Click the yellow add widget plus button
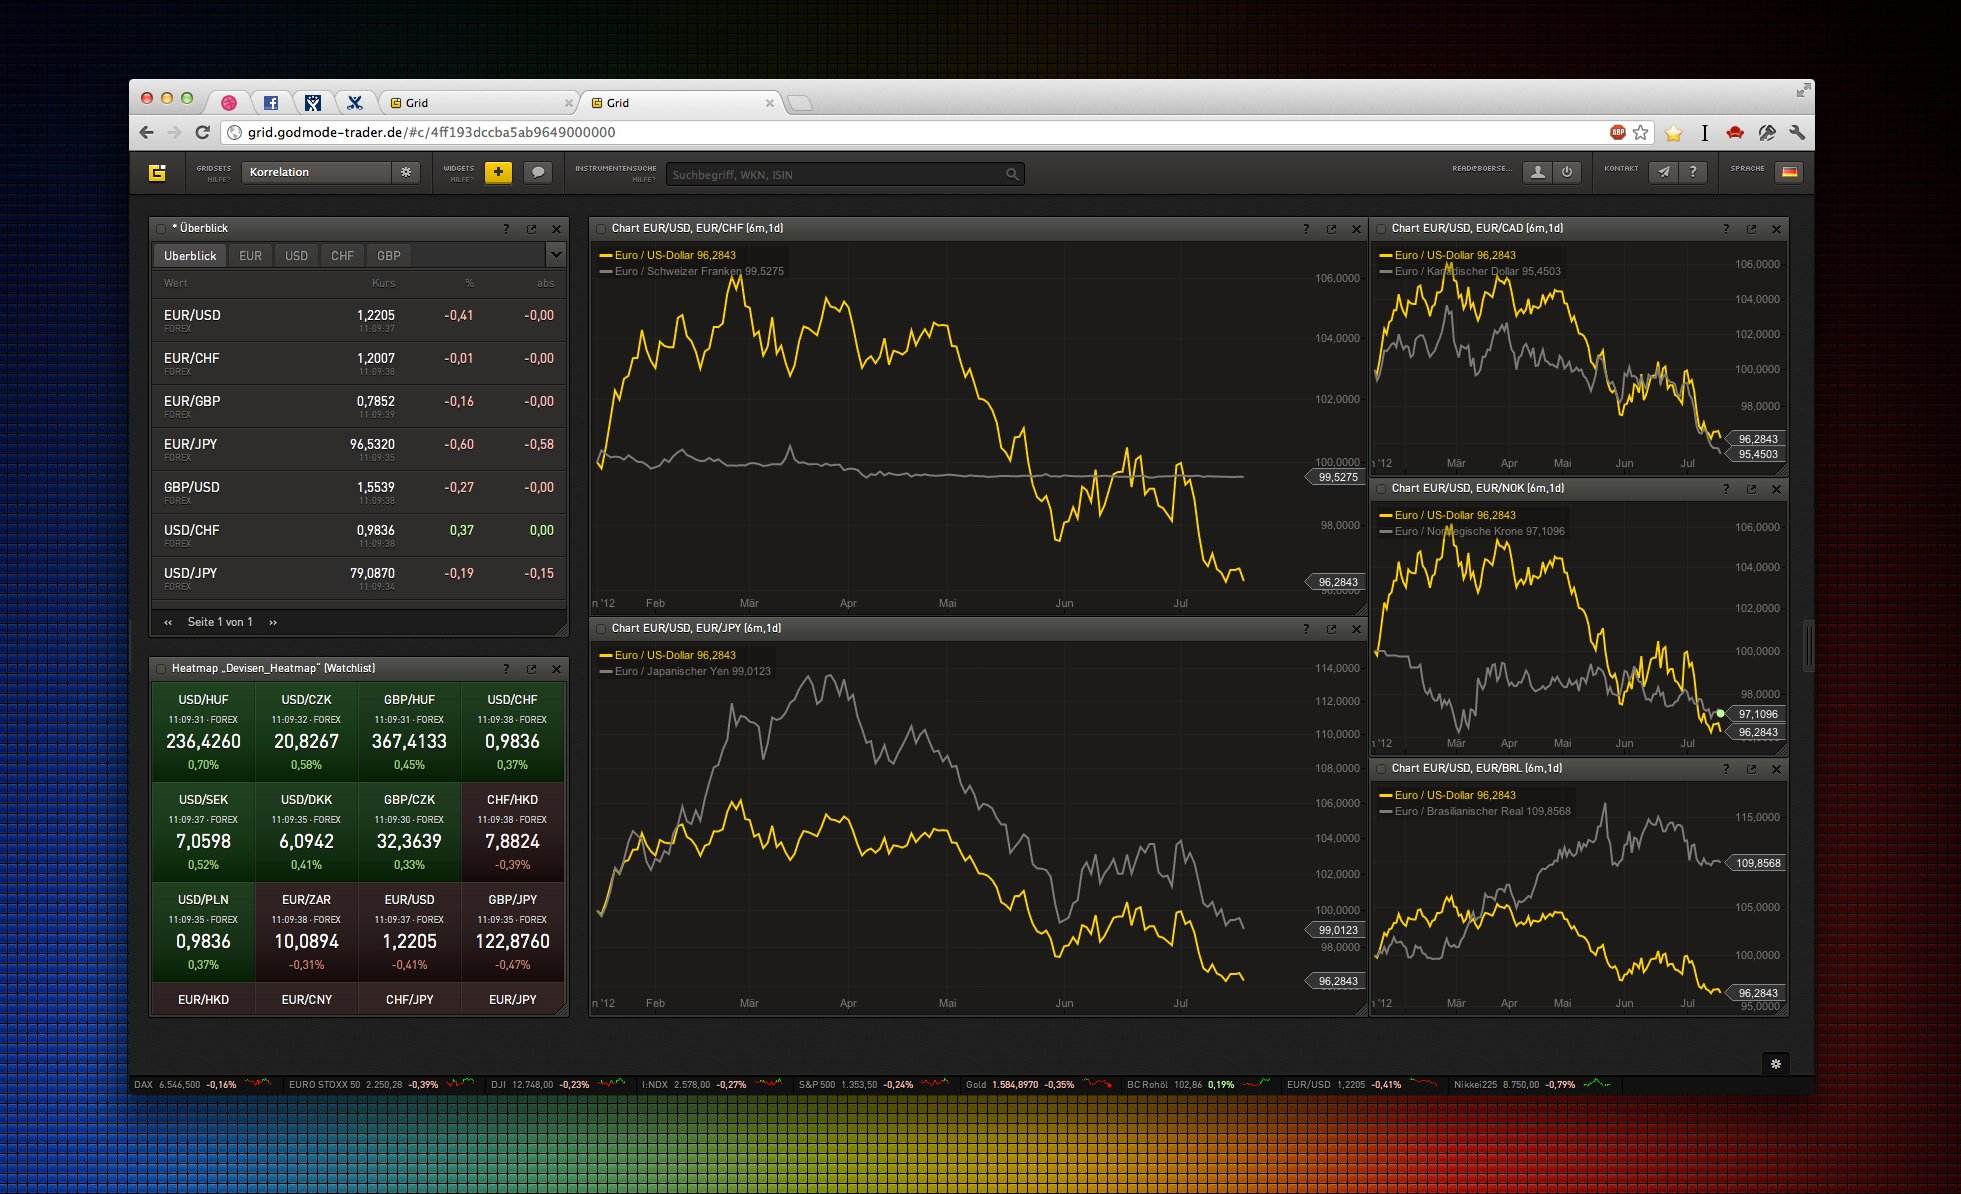Screen dimensions: 1961x1194 [x=498, y=172]
